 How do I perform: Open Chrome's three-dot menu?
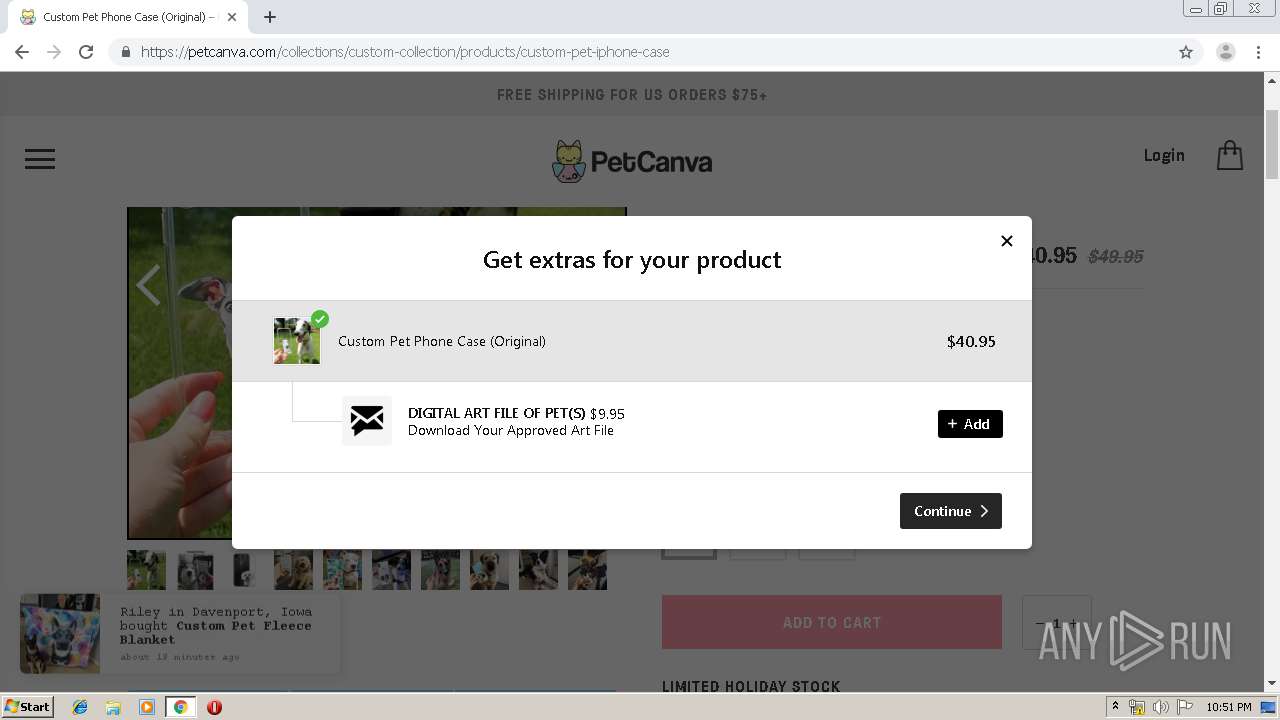(1258, 52)
